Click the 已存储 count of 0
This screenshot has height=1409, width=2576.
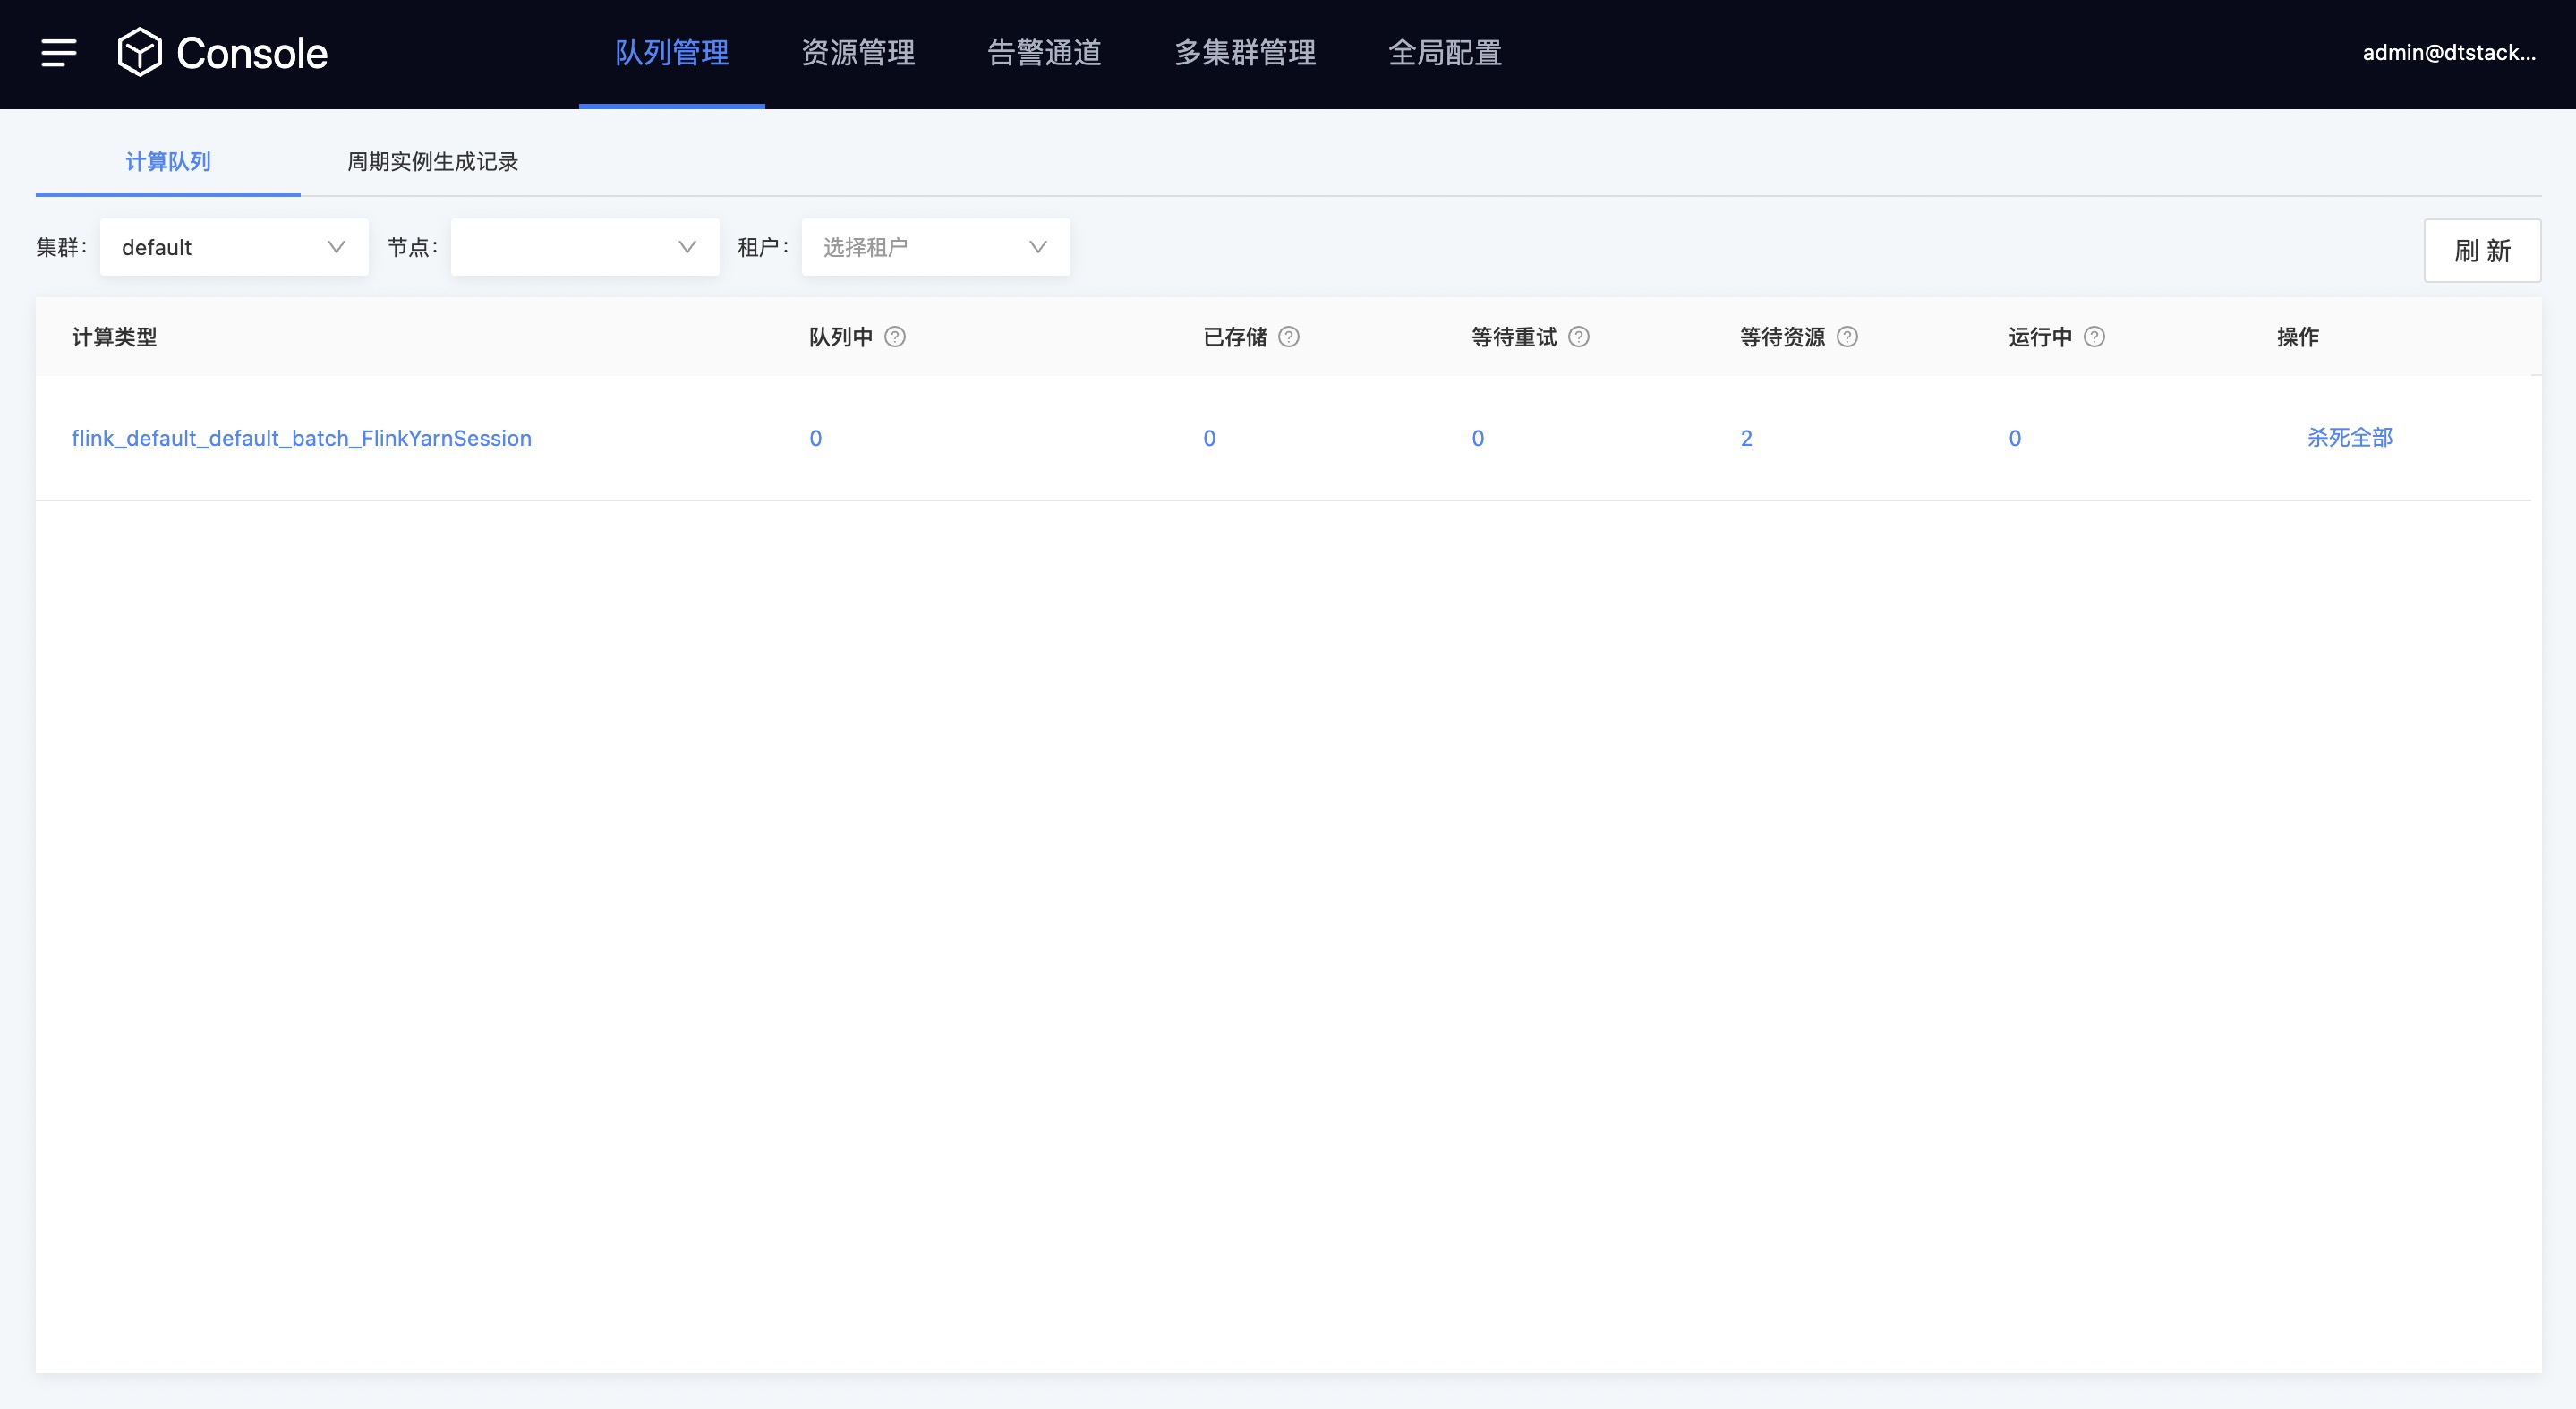pos(1209,438)
